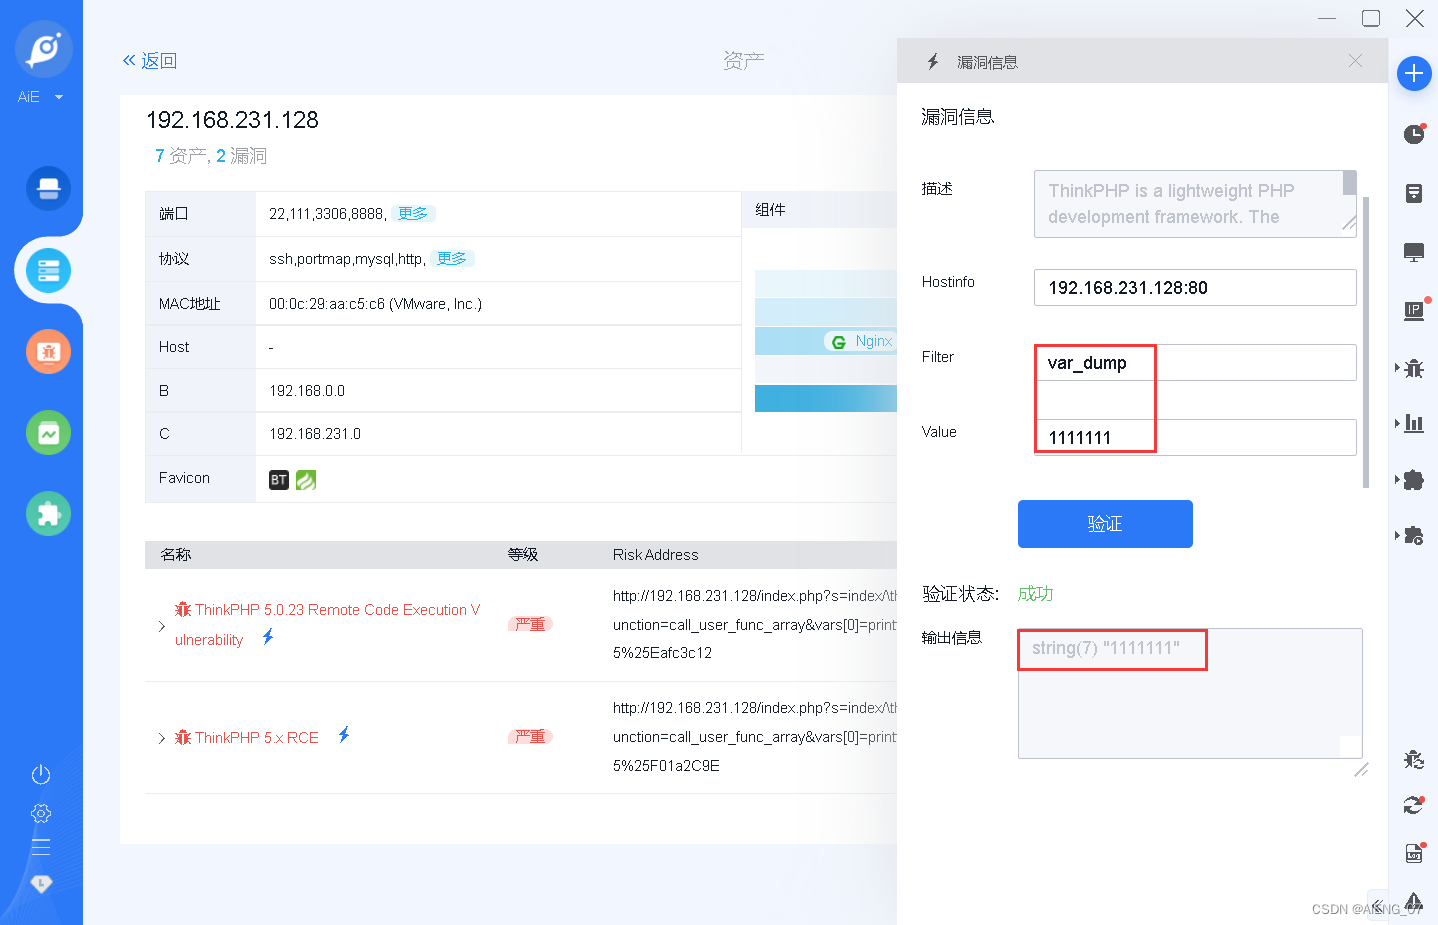Click the Filter field containing var_dump
Image resolution: width=1438 pixels, height=925 pixels.
click(1195, 363)
